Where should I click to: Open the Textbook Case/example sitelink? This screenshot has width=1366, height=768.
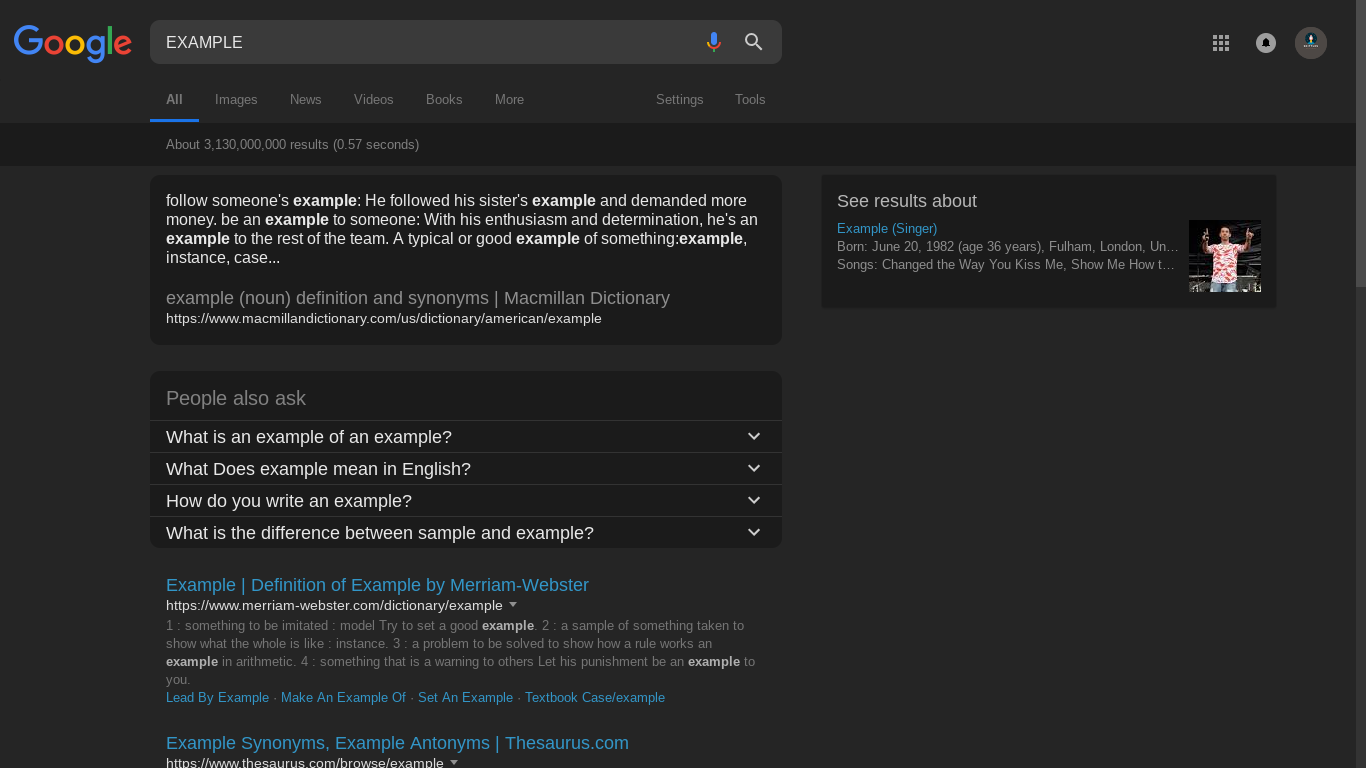595,698
